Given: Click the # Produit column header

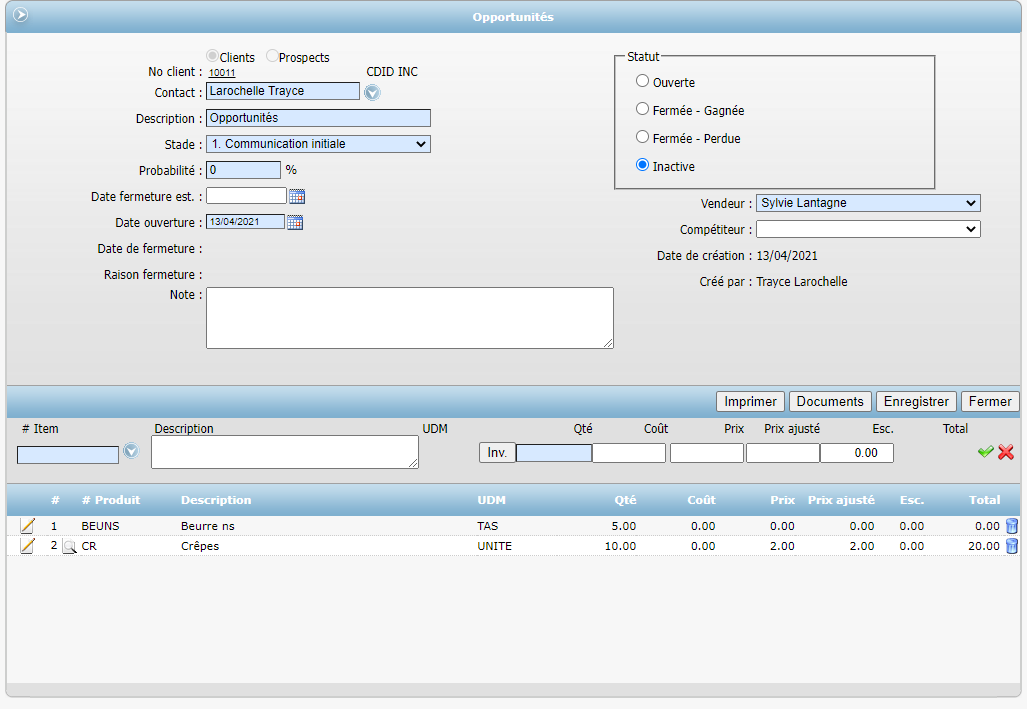Looking at the screenshot, I should click(x=111, y=500).
